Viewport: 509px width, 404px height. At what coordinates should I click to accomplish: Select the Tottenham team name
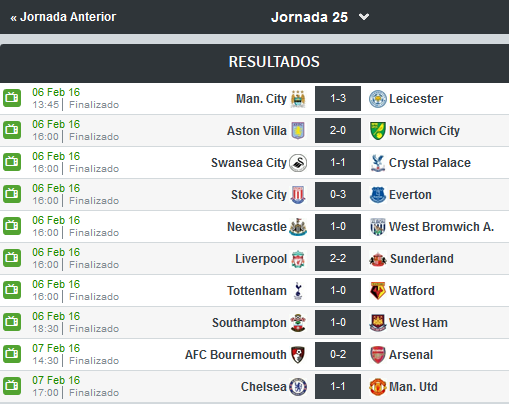point(257,291)
